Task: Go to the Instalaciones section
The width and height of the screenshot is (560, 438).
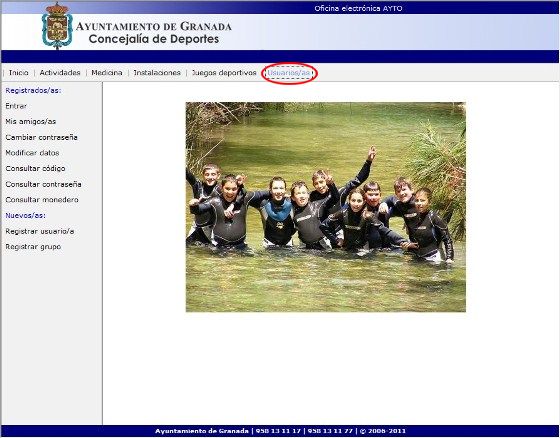Action: pos(157,73)
